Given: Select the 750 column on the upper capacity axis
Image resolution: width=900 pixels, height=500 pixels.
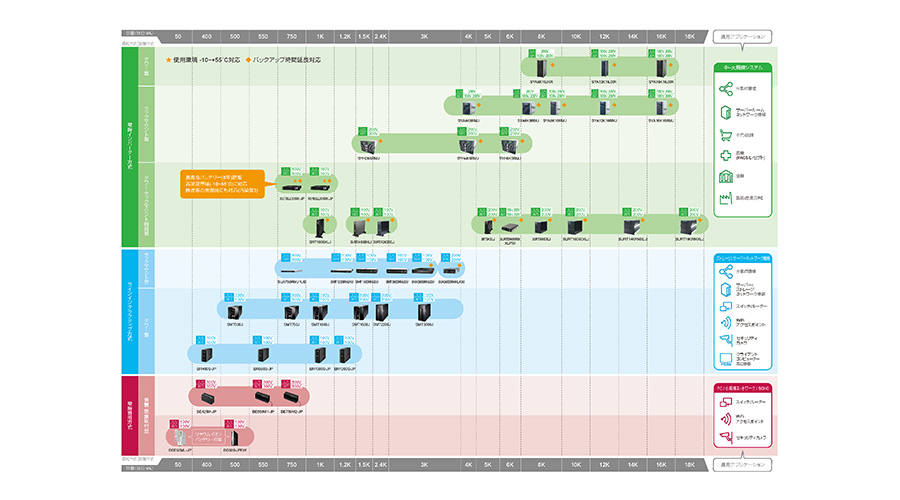Looking at the screenshot, I should click(292, 37).
